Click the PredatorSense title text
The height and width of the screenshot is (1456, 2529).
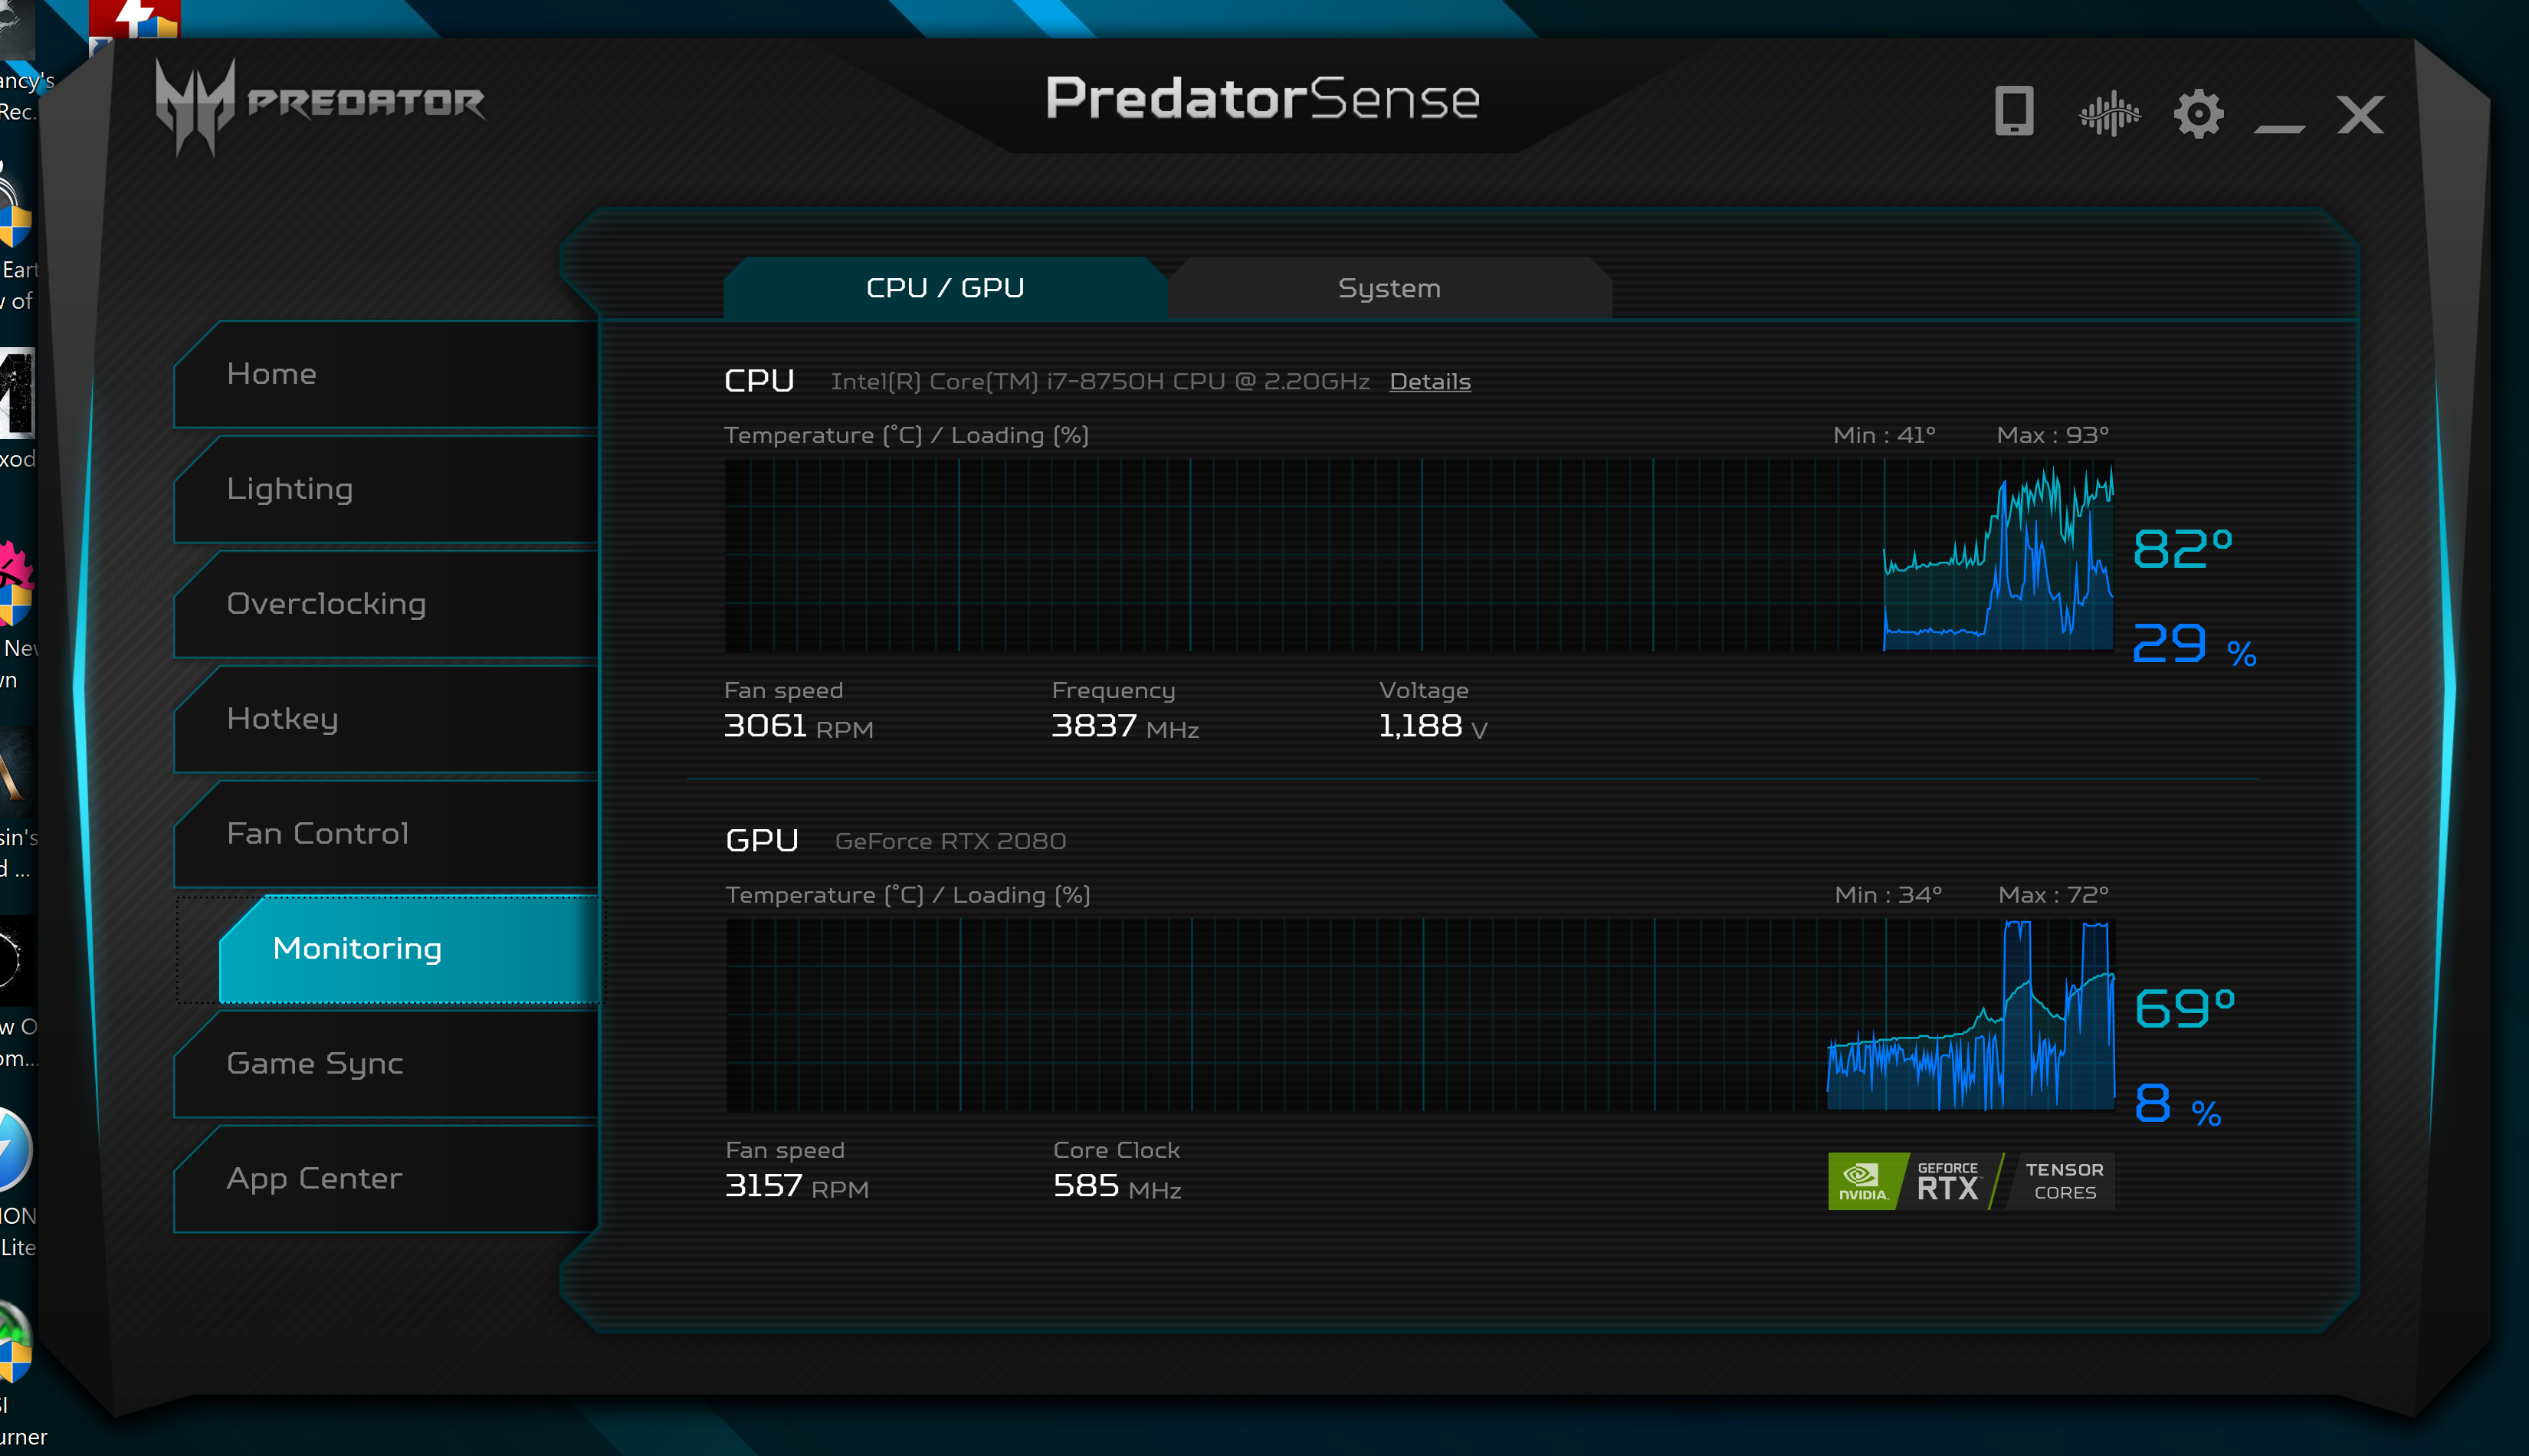1262,98
